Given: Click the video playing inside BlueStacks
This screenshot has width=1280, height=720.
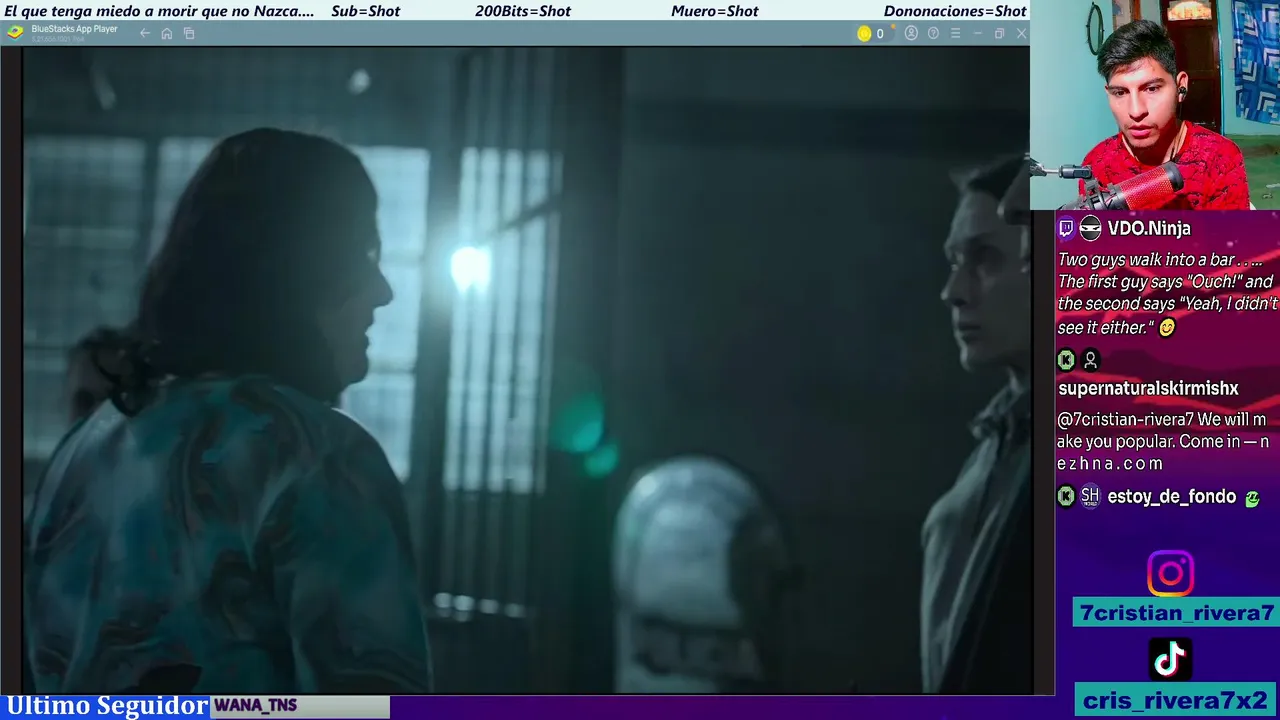Looking at the screenshot, I should [526, 370].
